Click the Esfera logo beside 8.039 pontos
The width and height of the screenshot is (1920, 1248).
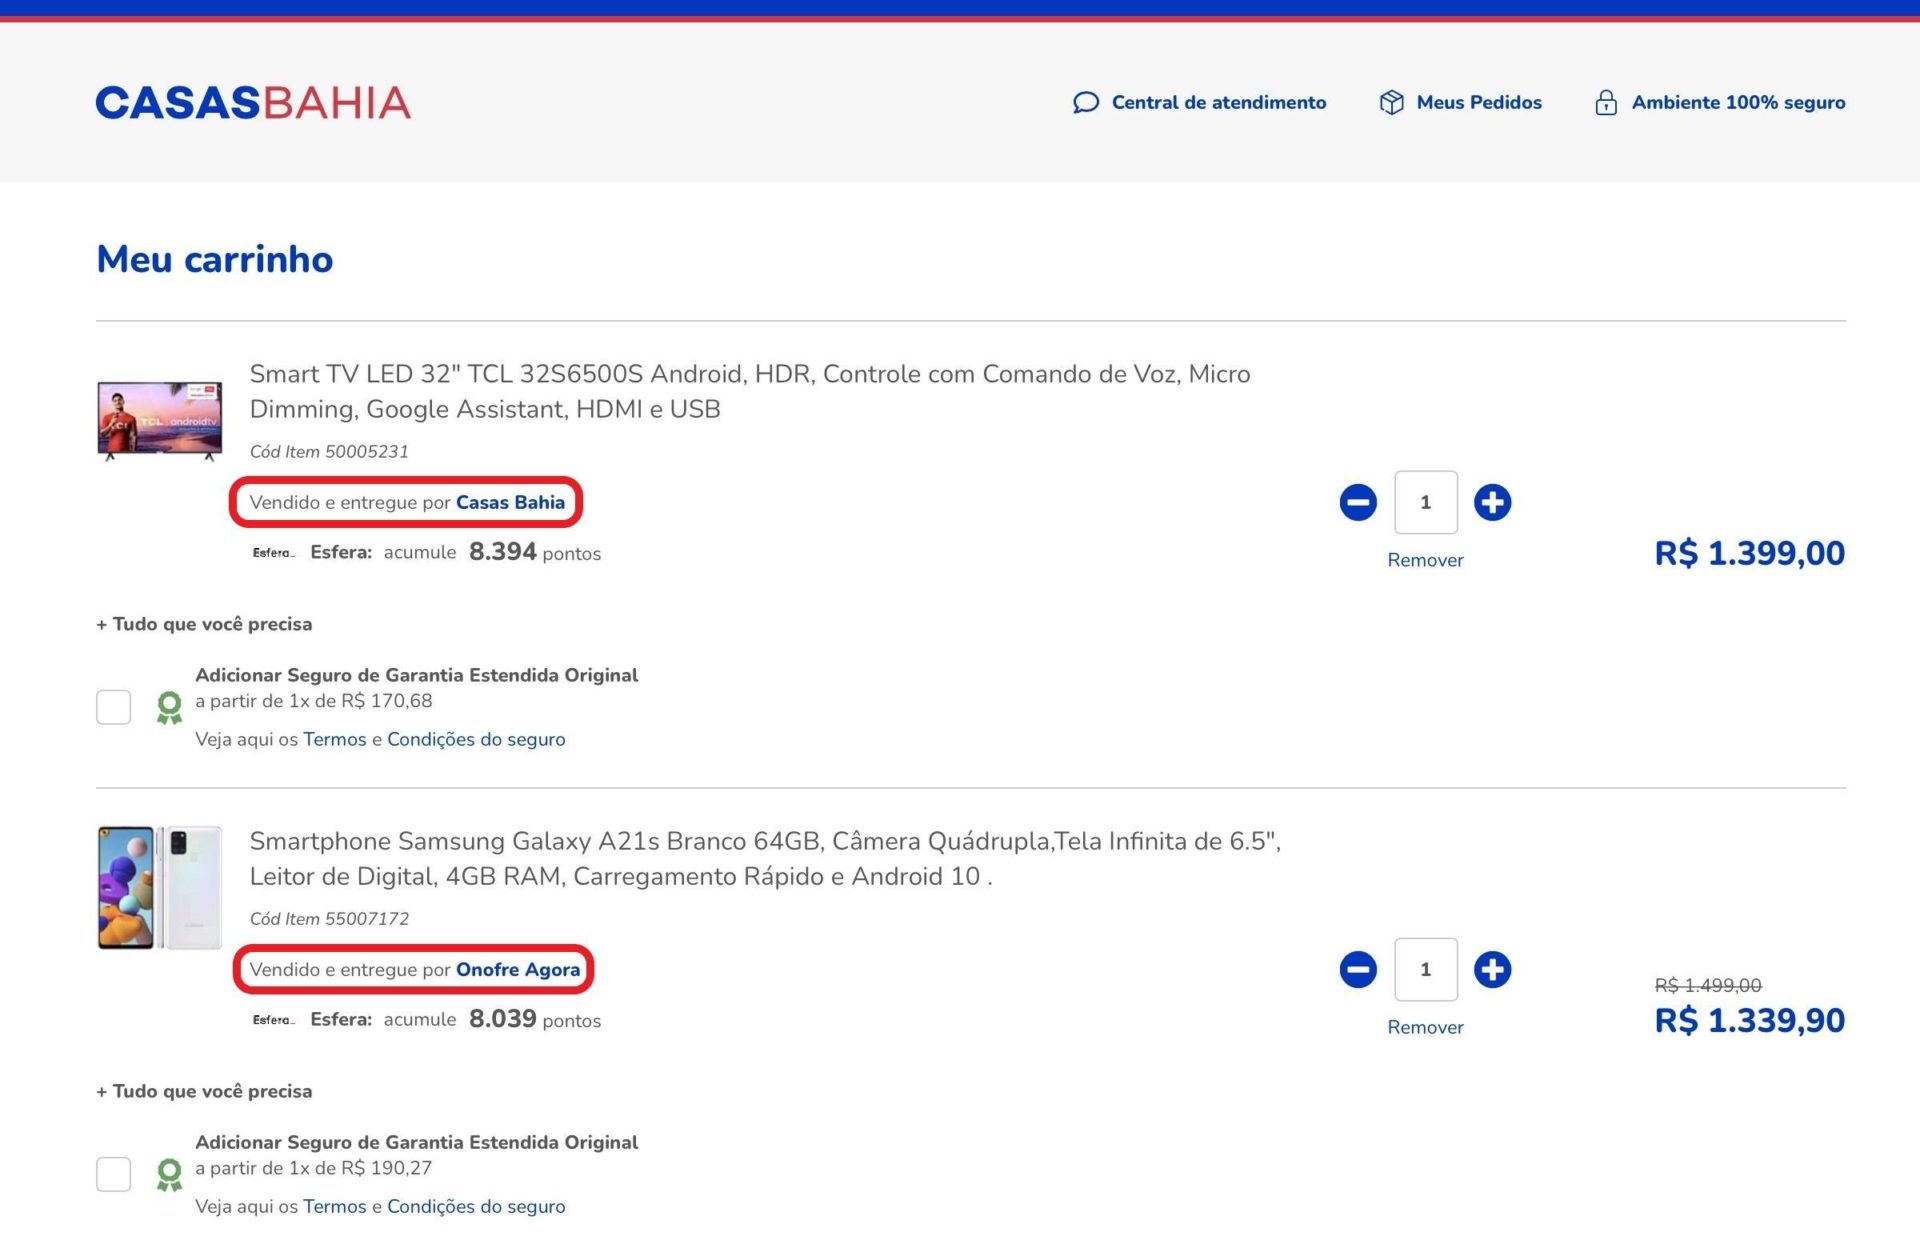pos(273,1020)
